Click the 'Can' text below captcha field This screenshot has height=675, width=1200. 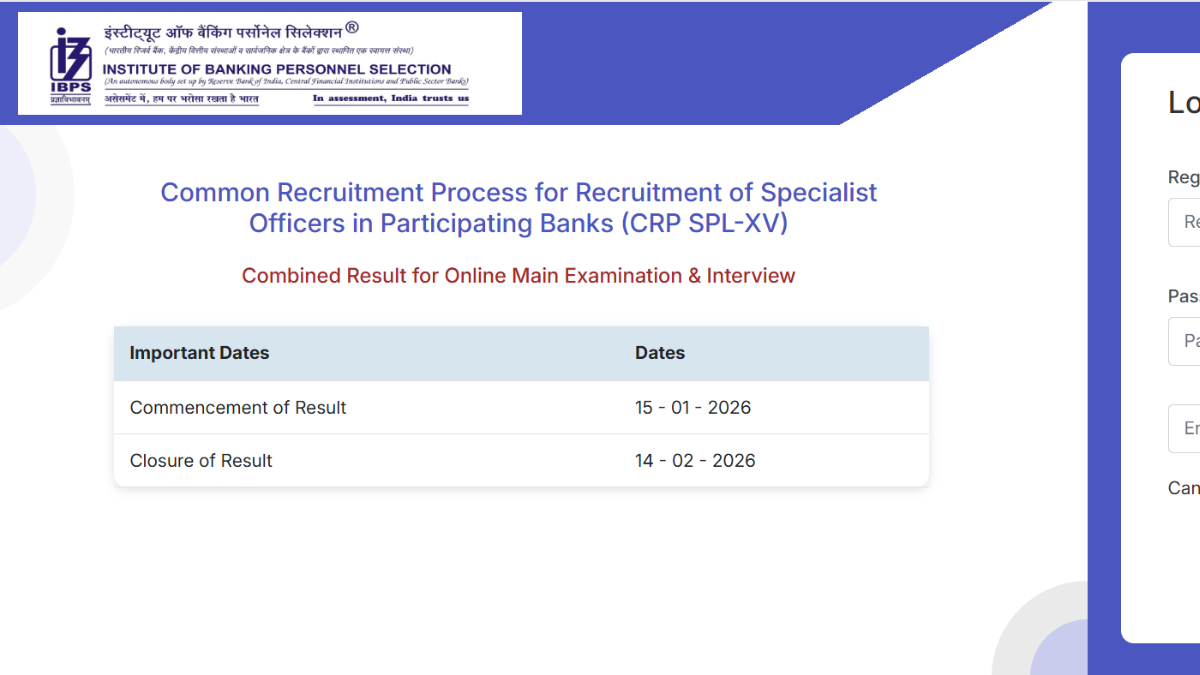[x=1184, y=488]
